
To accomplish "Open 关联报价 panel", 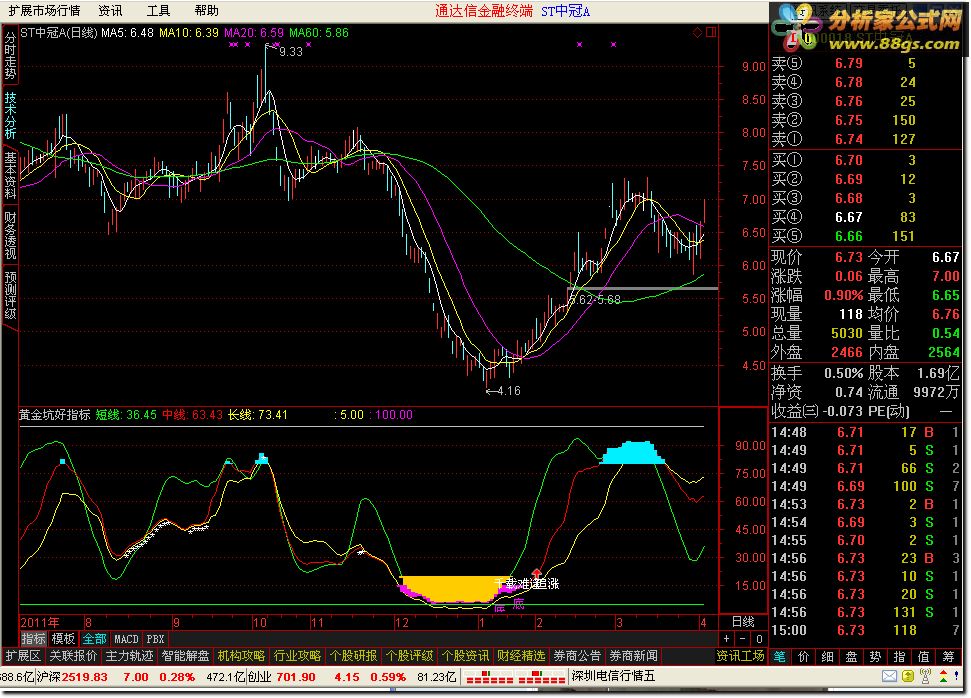I will (73, 656).
